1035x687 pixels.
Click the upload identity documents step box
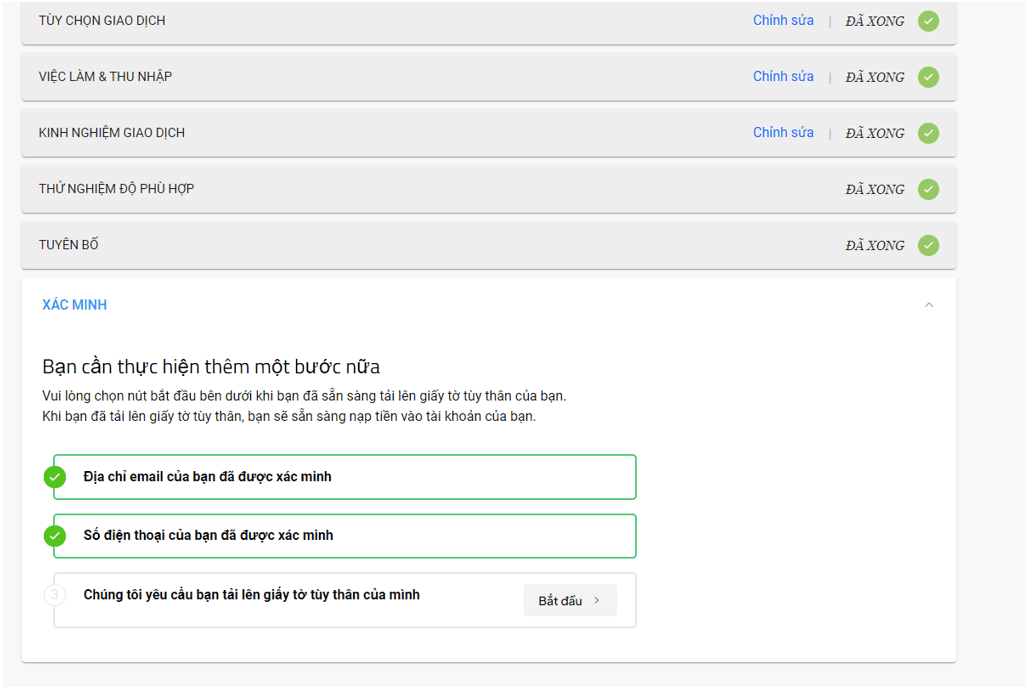(x=345, y=600)
